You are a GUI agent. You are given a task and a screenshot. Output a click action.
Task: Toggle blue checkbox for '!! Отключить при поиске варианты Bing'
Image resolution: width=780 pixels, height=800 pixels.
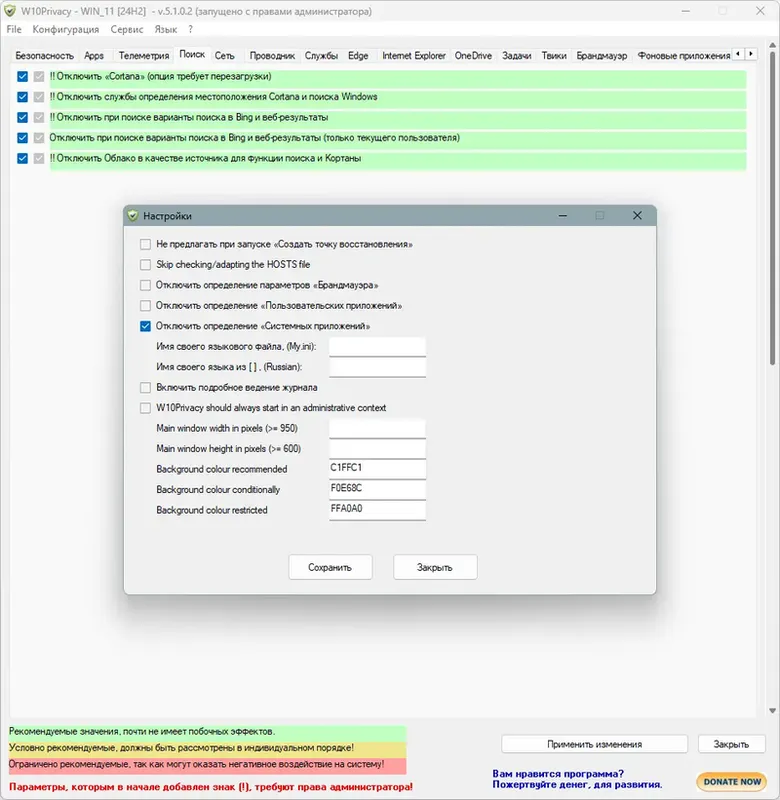point(22,117)
